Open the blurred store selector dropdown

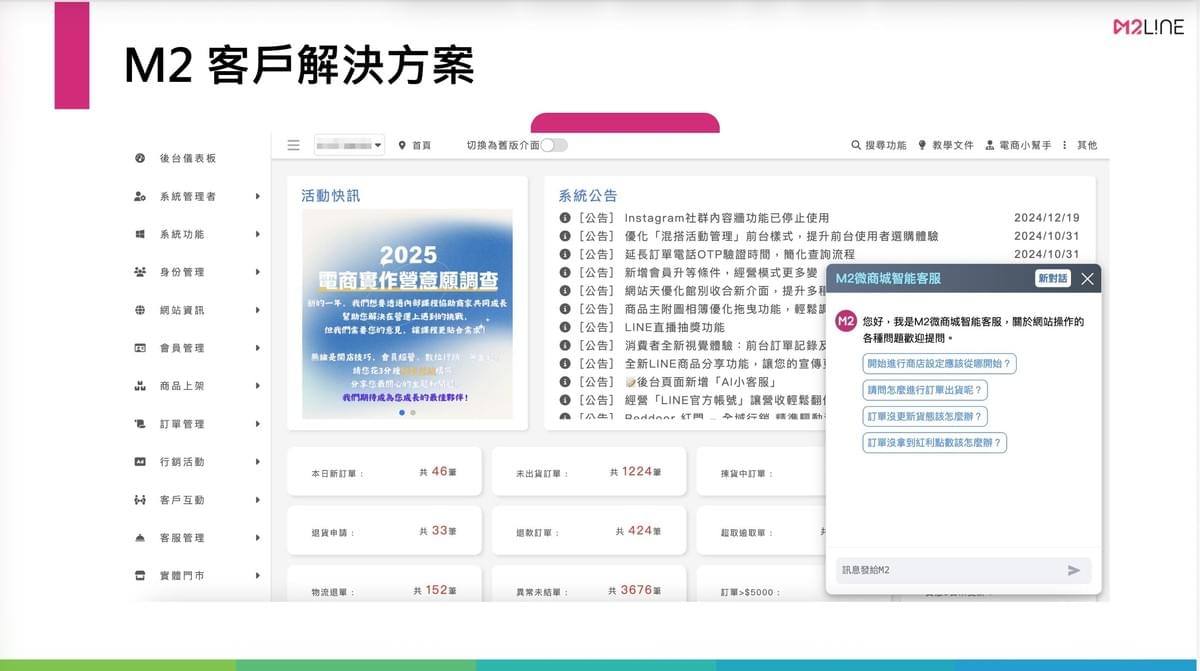[x=349, y=146]
